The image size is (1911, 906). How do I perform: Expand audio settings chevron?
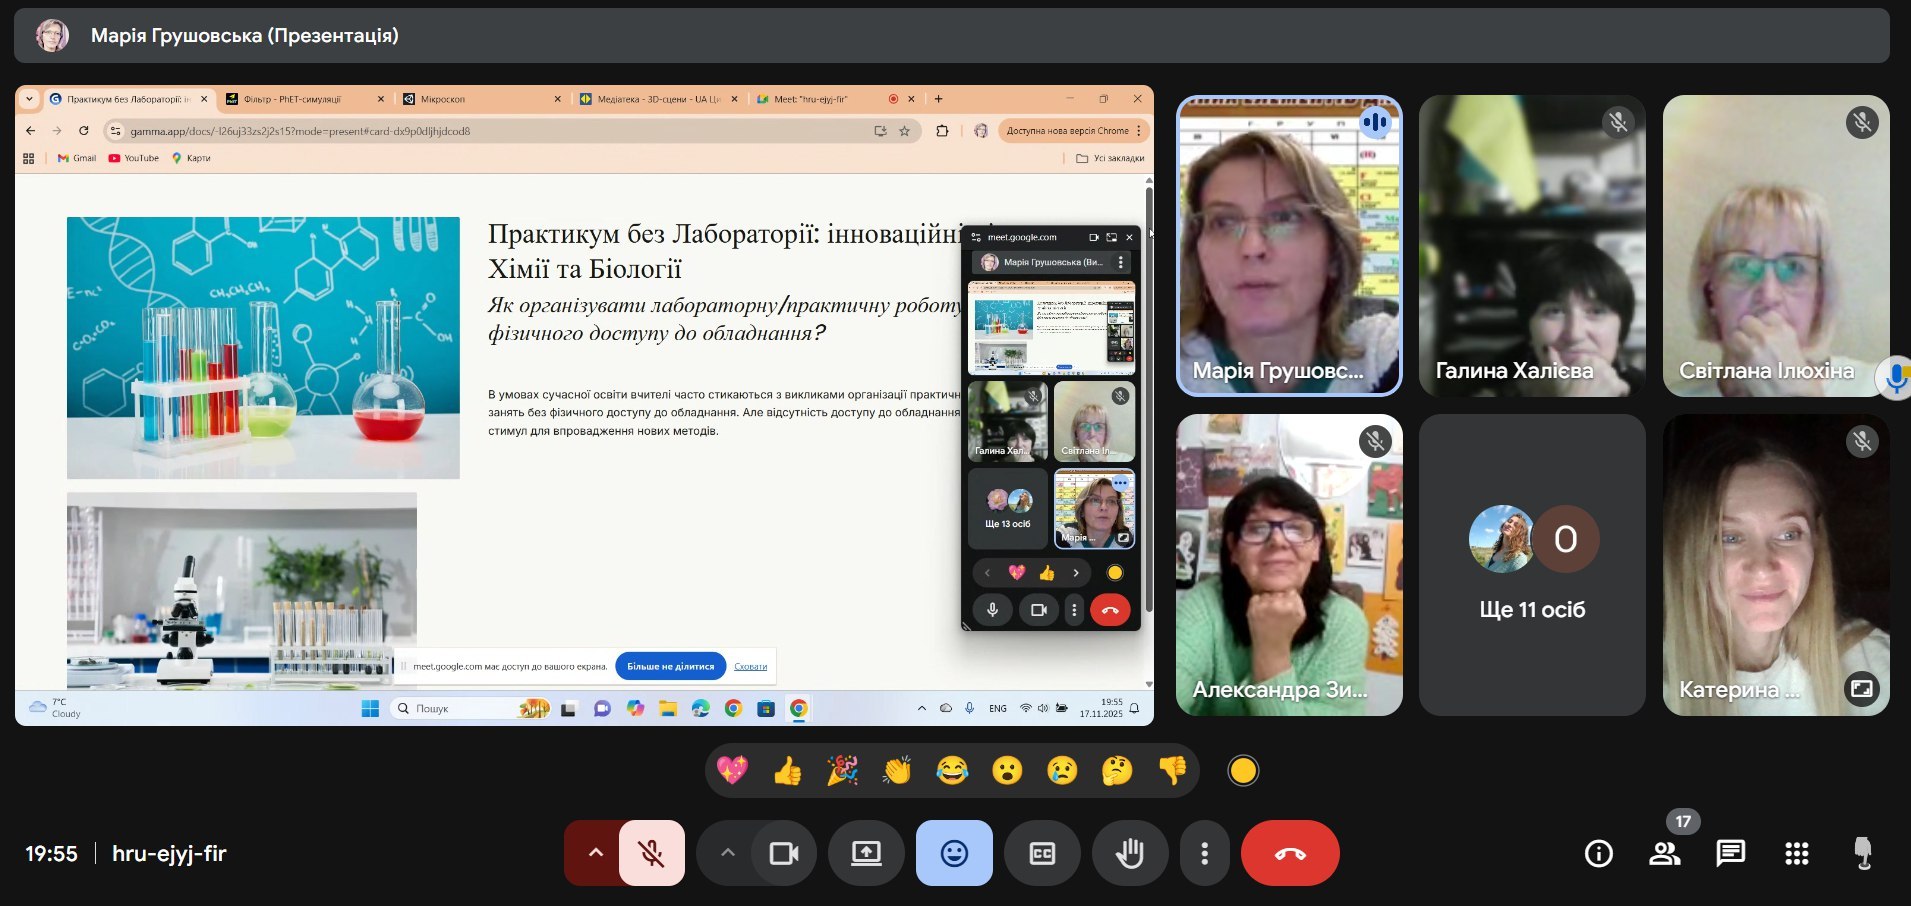(x=595, y=853)
